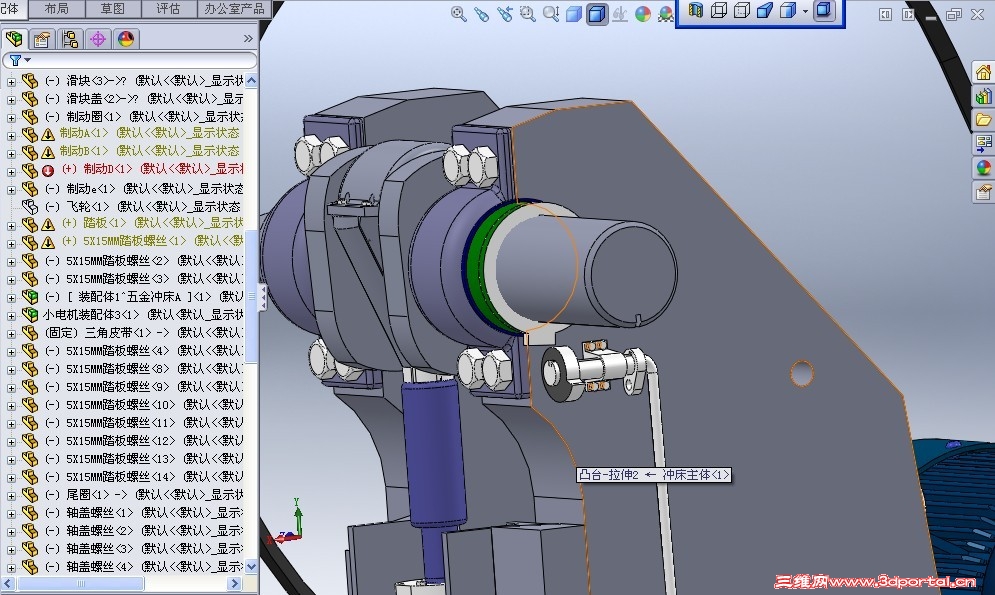Select the Wireframe display style icon
The image size is (995, 595).
pos(717,14)
